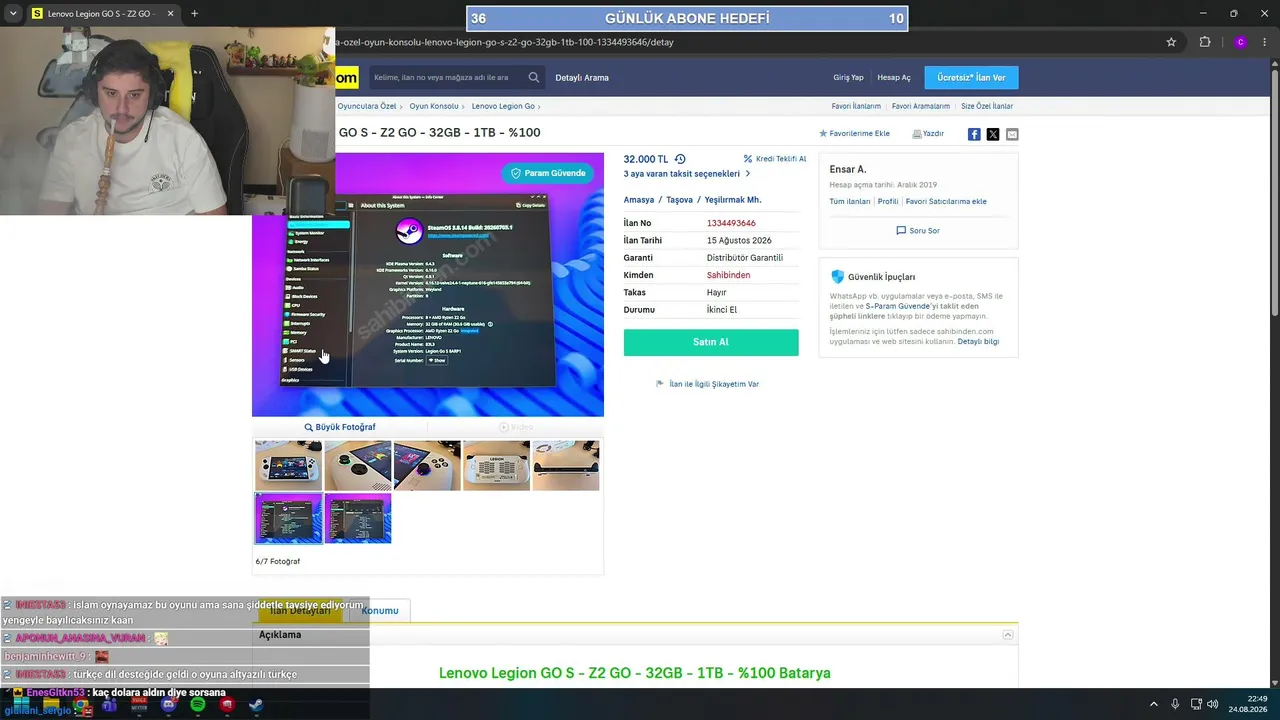Click the main listing photo
This screenshot has width=1280, height=720.
click(428, 284)
